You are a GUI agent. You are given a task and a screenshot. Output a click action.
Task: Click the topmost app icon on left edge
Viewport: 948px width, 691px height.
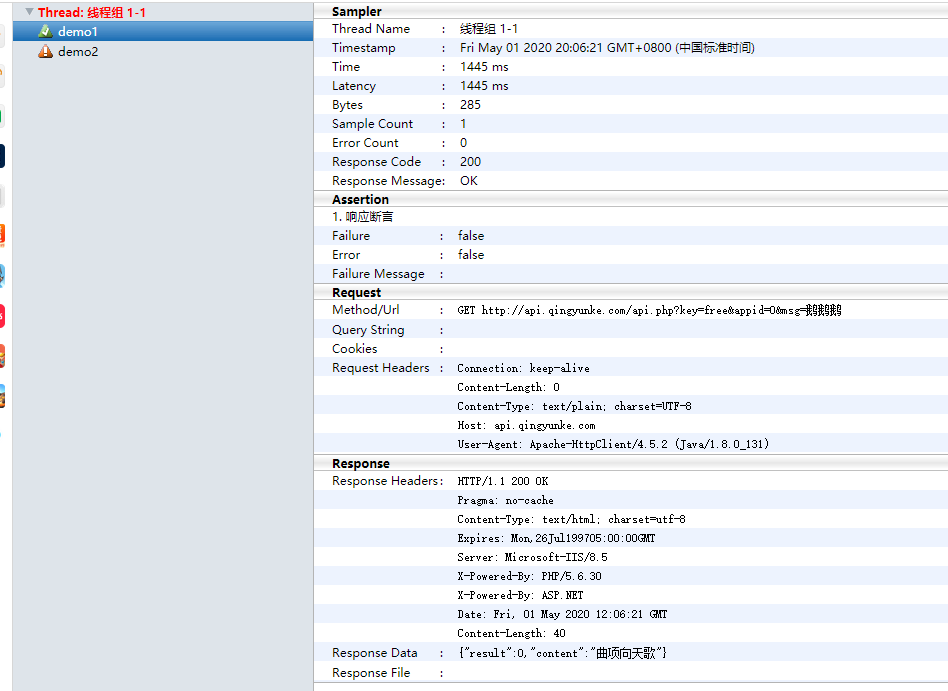pyautogui.click(x=5, y=35)
